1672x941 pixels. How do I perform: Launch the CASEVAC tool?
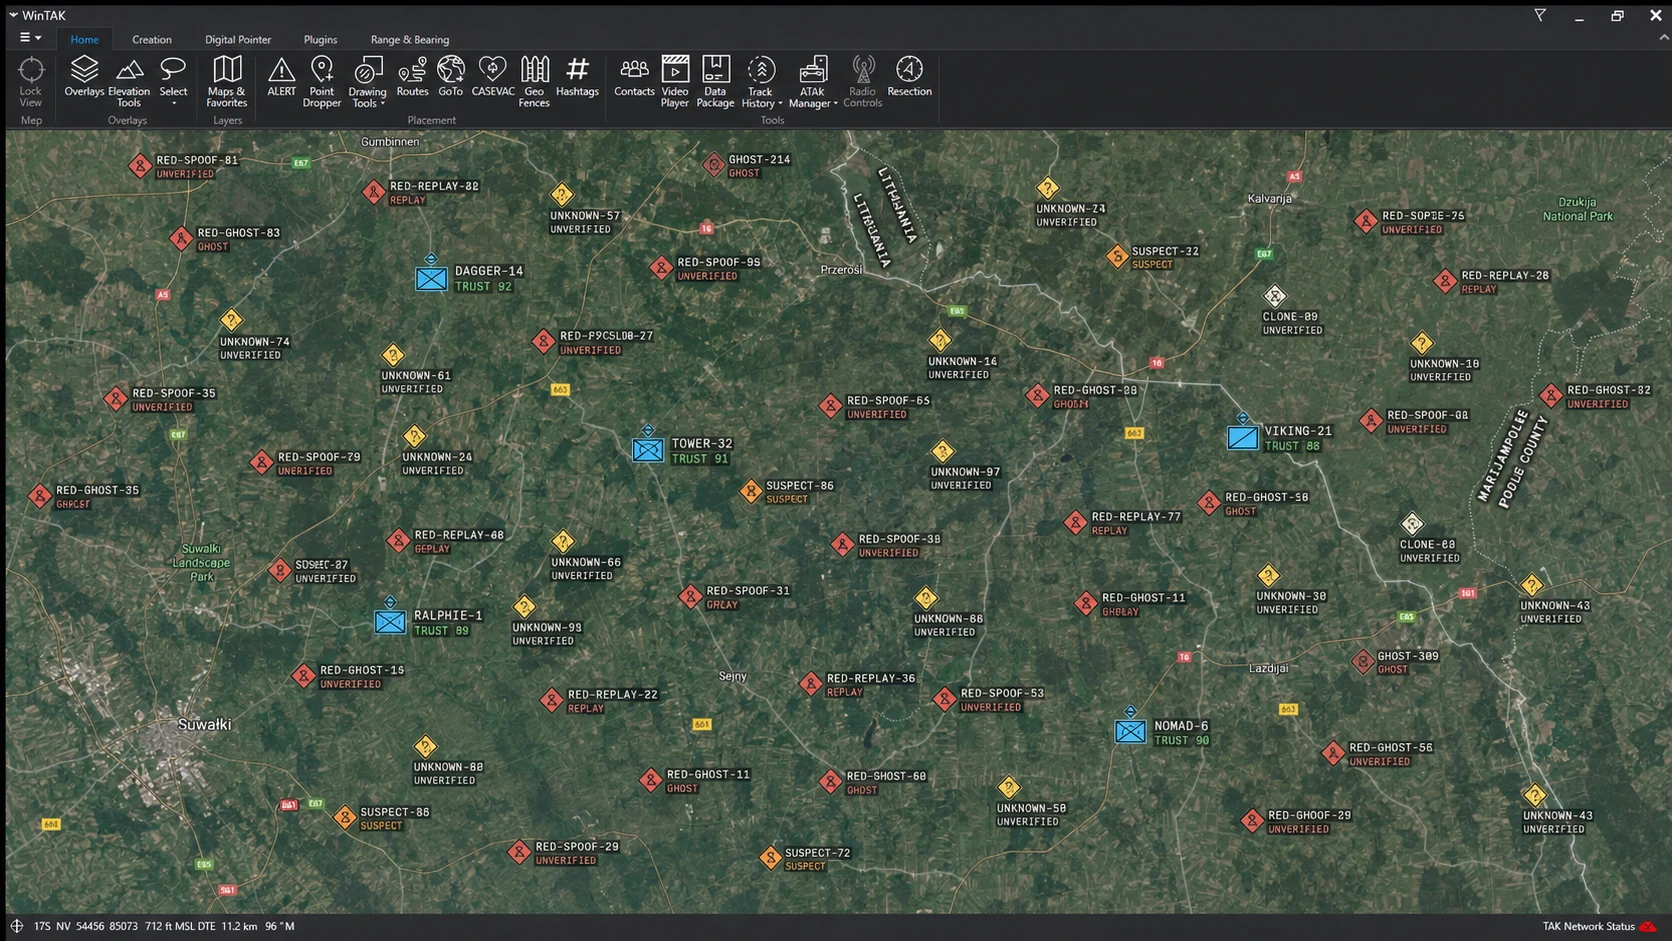(492, 77)
